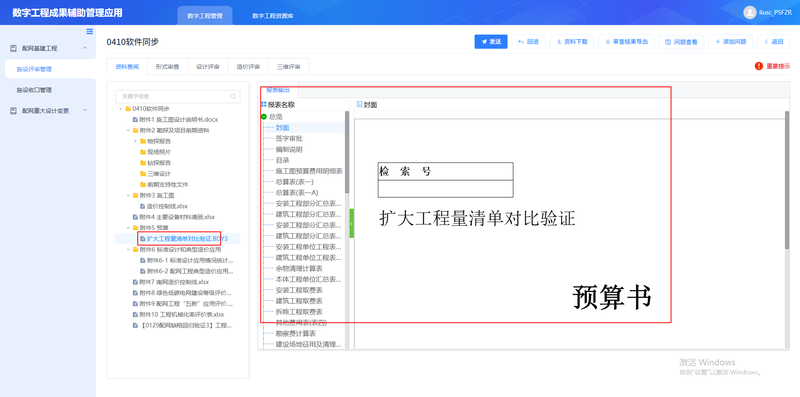
Task: Select the 报表输出 tab
Action: click(x=278, y=89)
